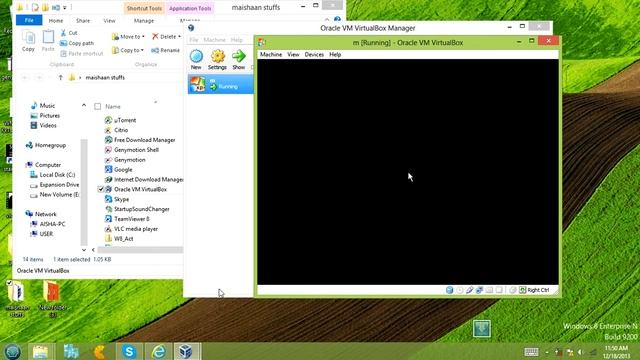Open Internet Explorer from taskbar
This screenshot has height=360, width=640.
coord(158,351)
